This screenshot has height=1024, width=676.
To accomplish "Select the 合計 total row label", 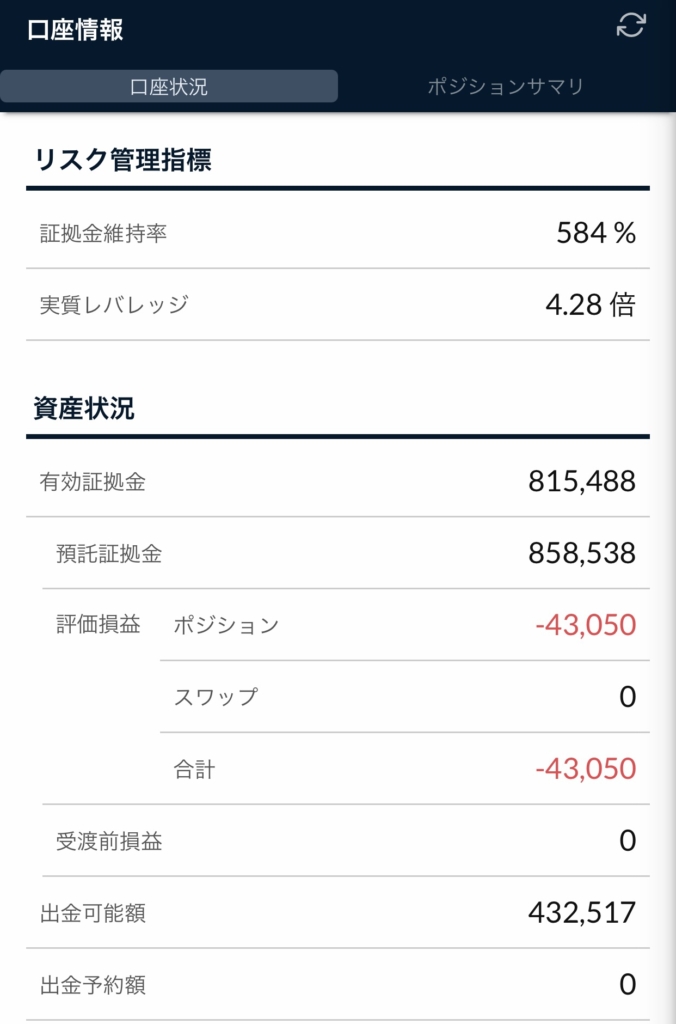I will [194, 769].
